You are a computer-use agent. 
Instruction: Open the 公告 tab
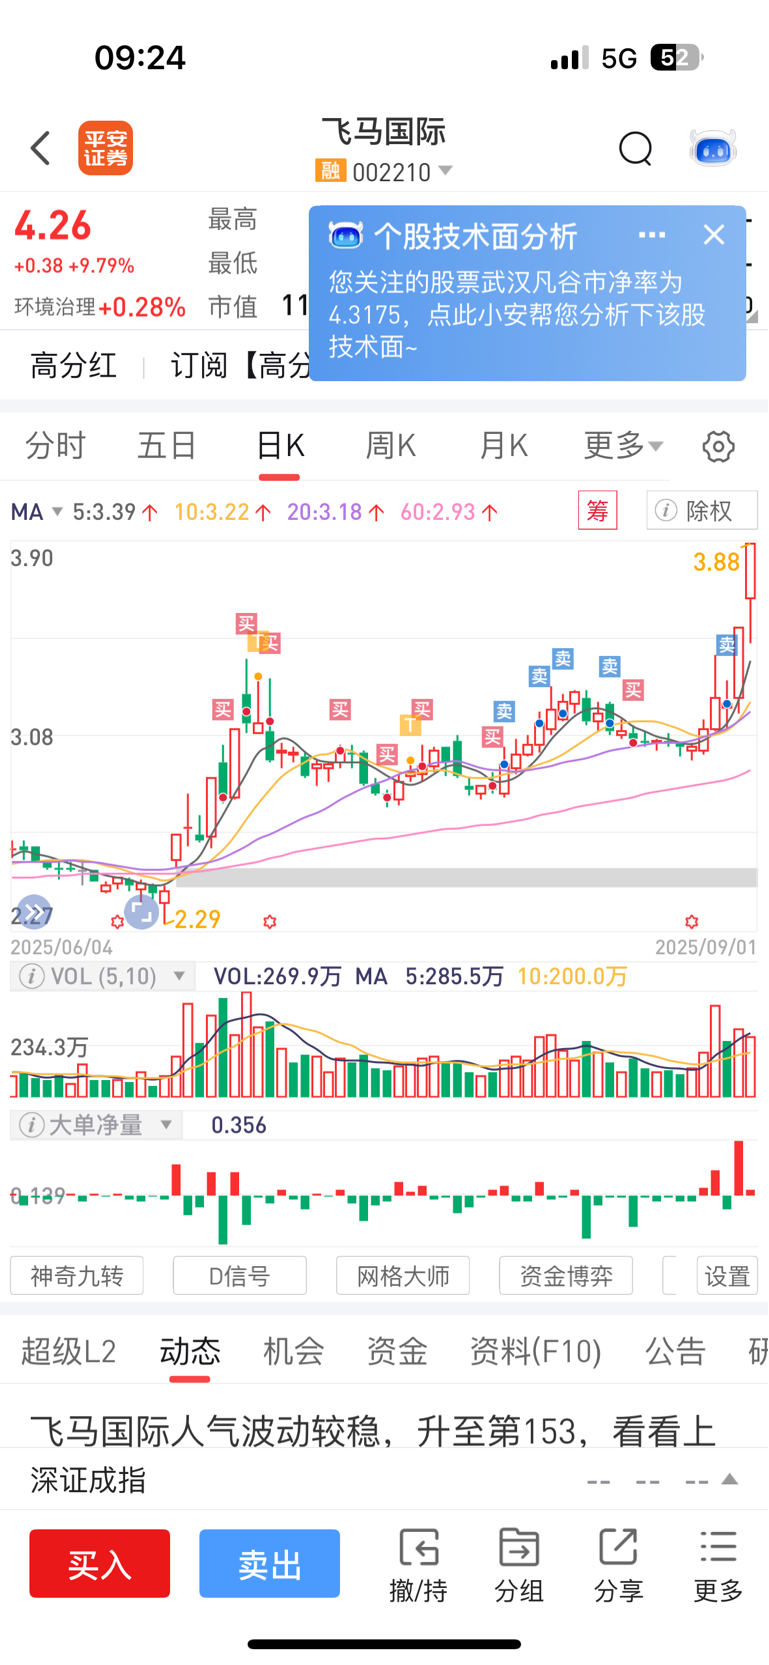tap(675, 1352)
